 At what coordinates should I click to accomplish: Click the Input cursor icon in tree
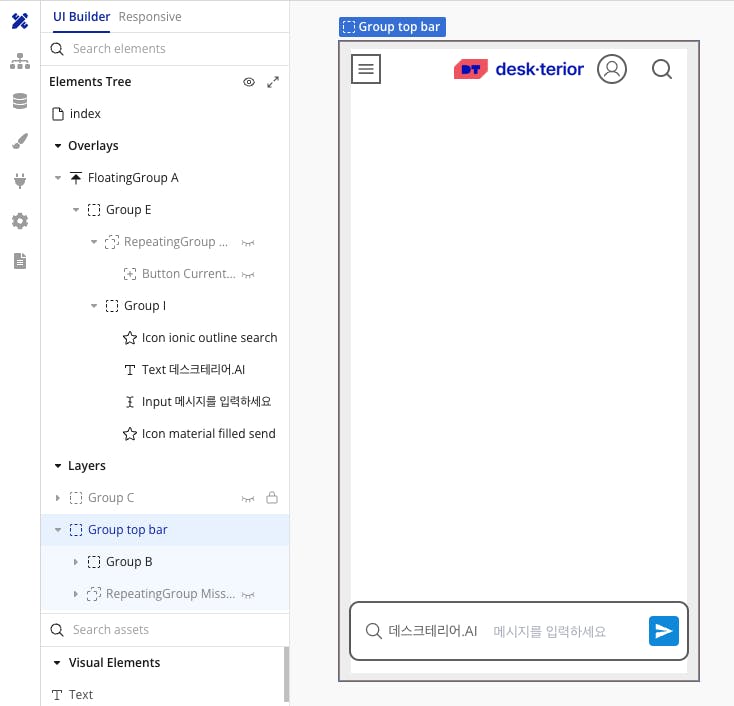[x=130, y=402]
